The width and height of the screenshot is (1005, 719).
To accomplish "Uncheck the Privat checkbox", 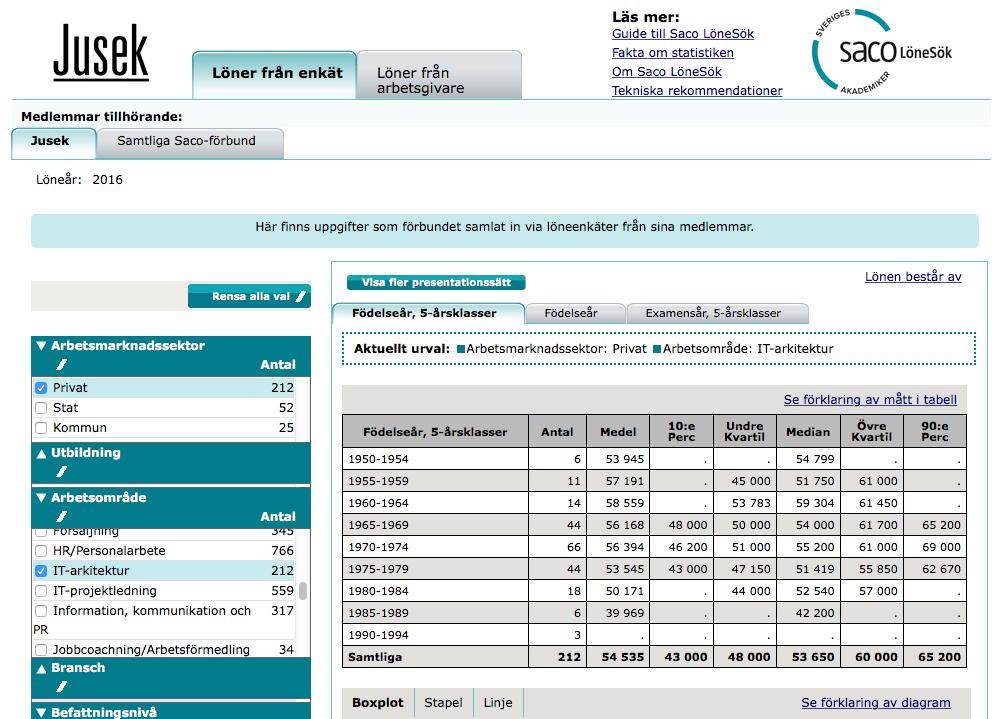I will 41,388.
